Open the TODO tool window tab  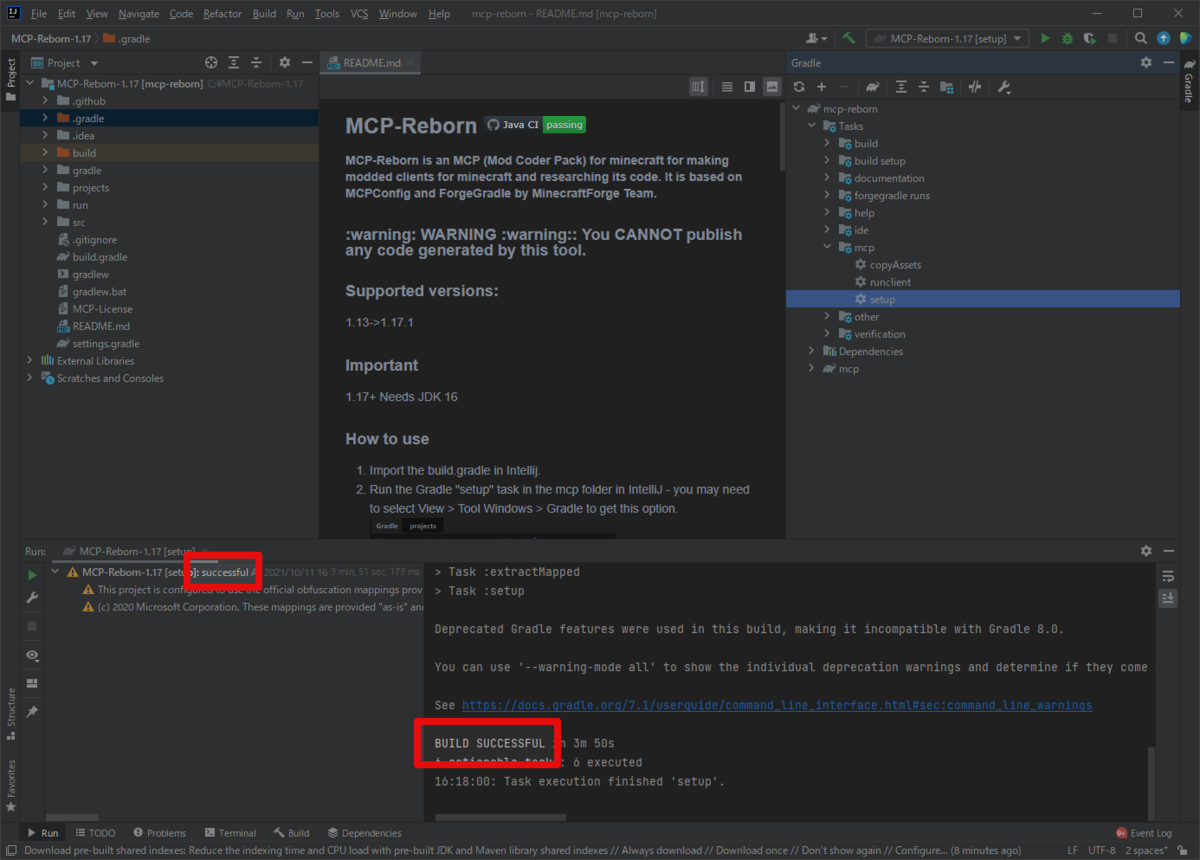[94, 833]
